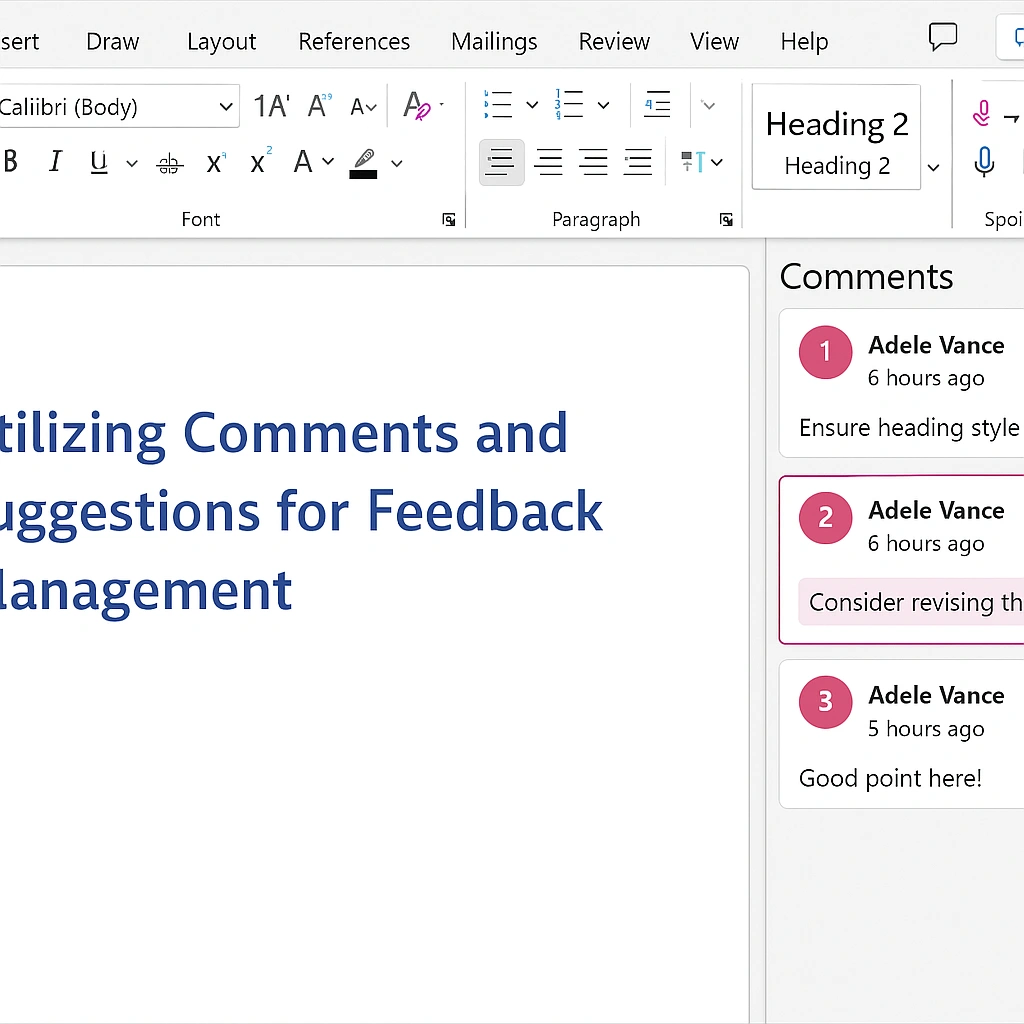Click the Comments pane title

(x=866, y=276)
